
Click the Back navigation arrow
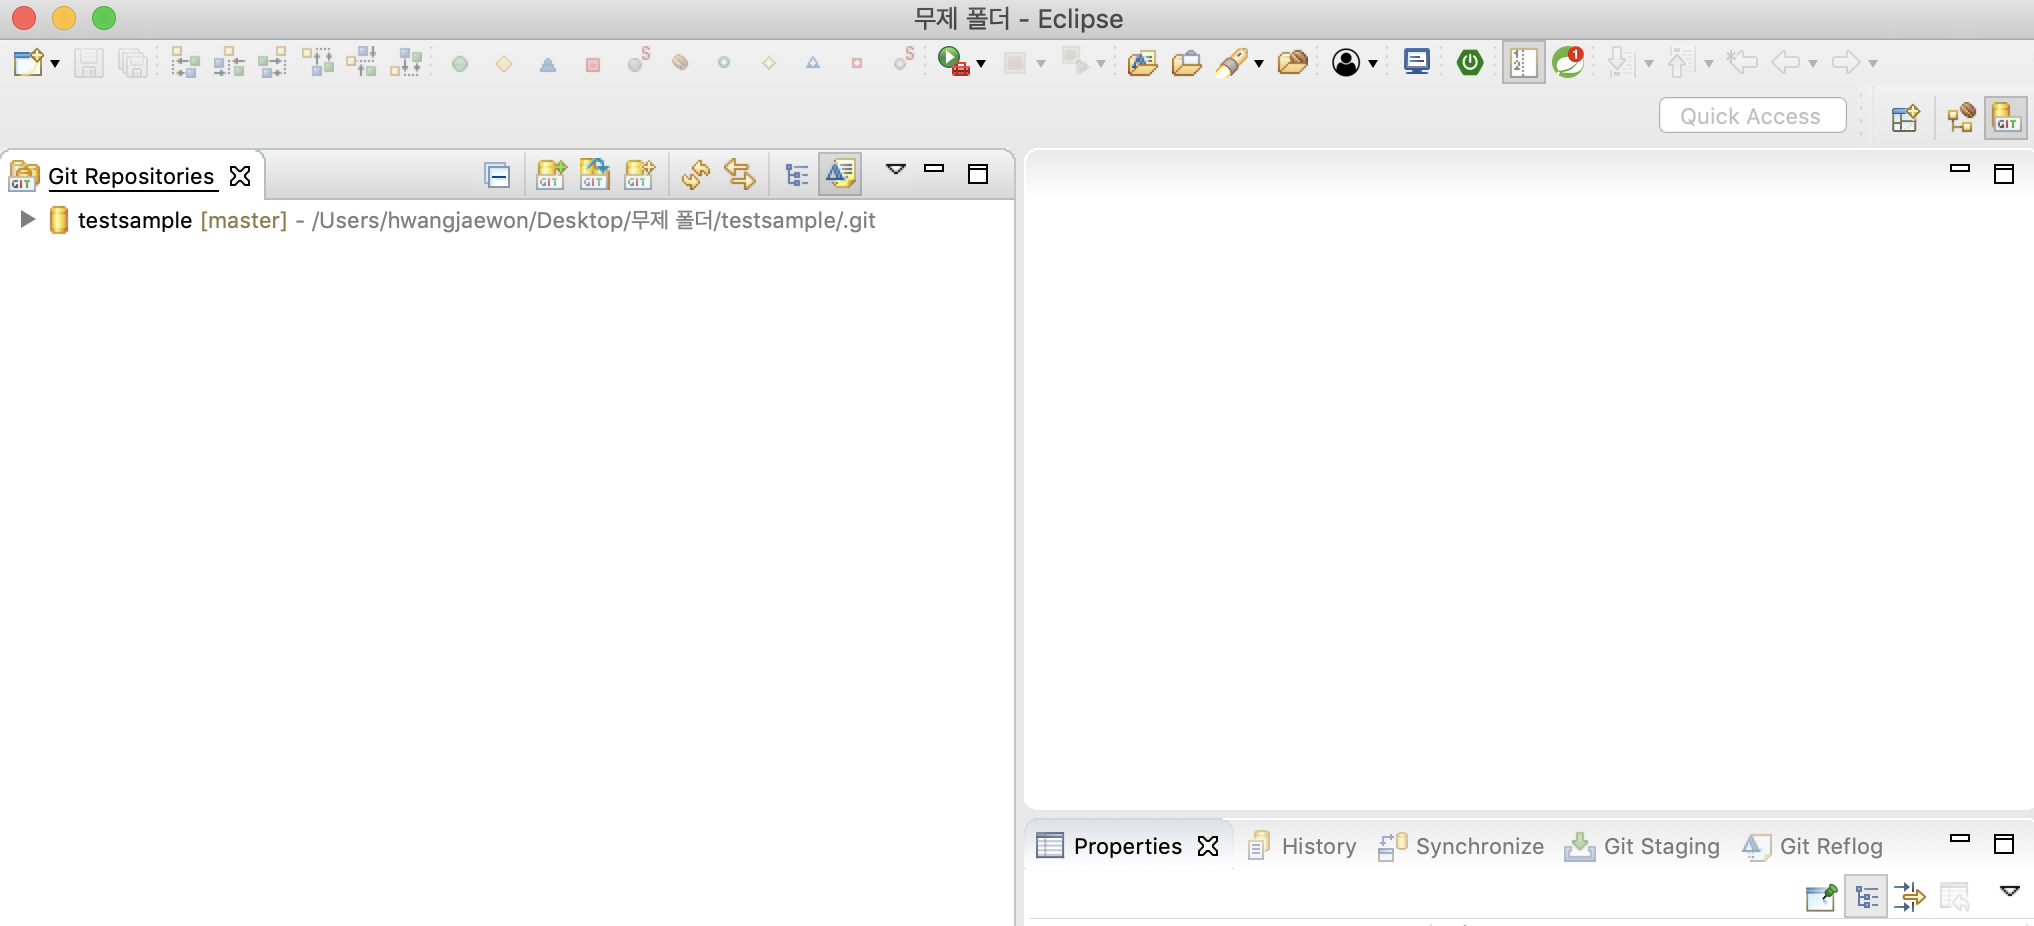1785,62
